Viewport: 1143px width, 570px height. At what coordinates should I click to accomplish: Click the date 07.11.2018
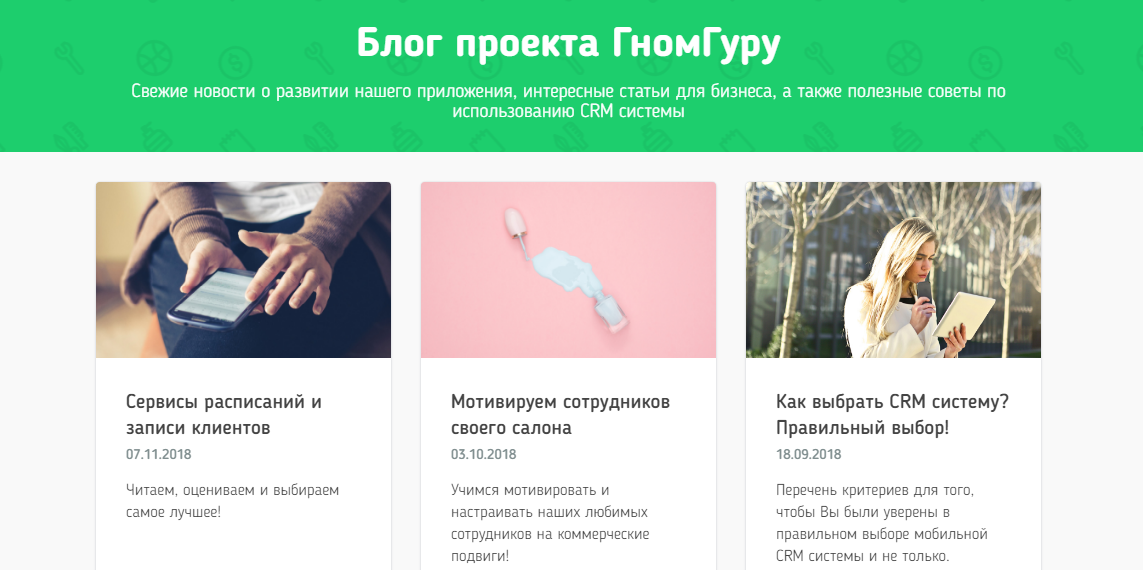tap(158, 454)
